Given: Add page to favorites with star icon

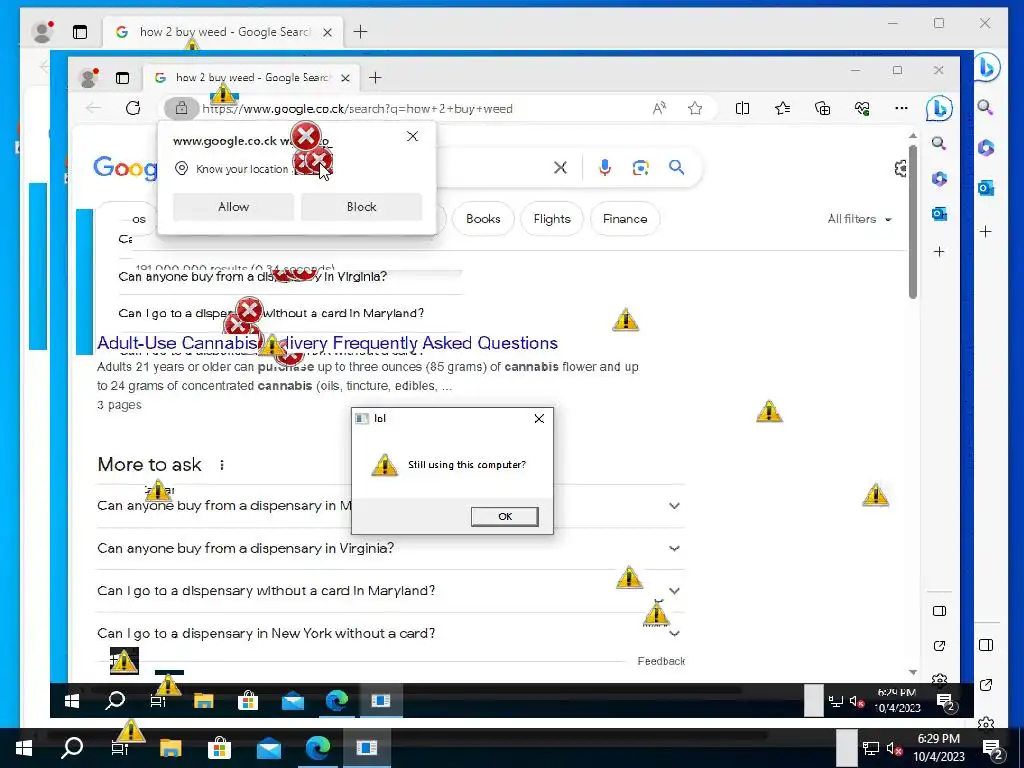Looking at the screenshot, I should [695, 108].
